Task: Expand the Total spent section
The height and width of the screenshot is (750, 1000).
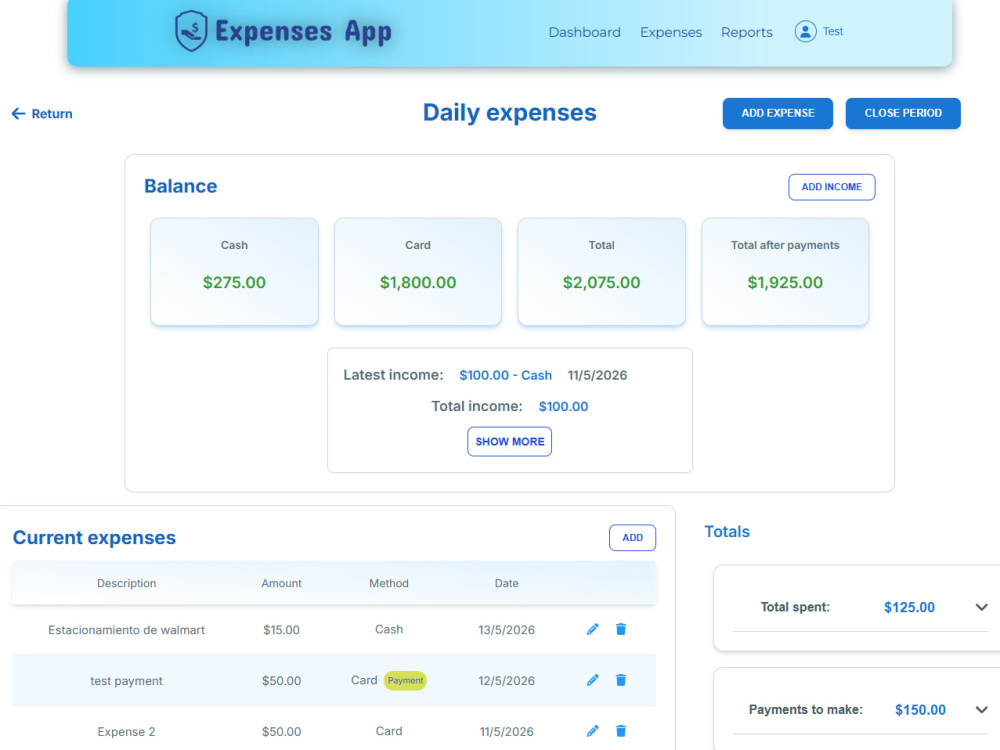Action: coord(982,607)
